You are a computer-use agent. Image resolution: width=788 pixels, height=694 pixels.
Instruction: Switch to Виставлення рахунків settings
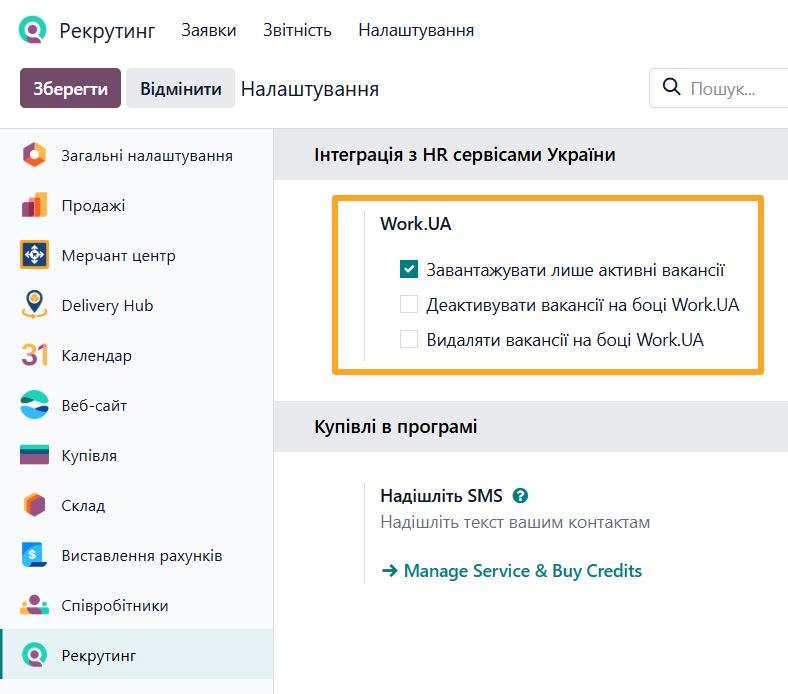tap(142, 555)
